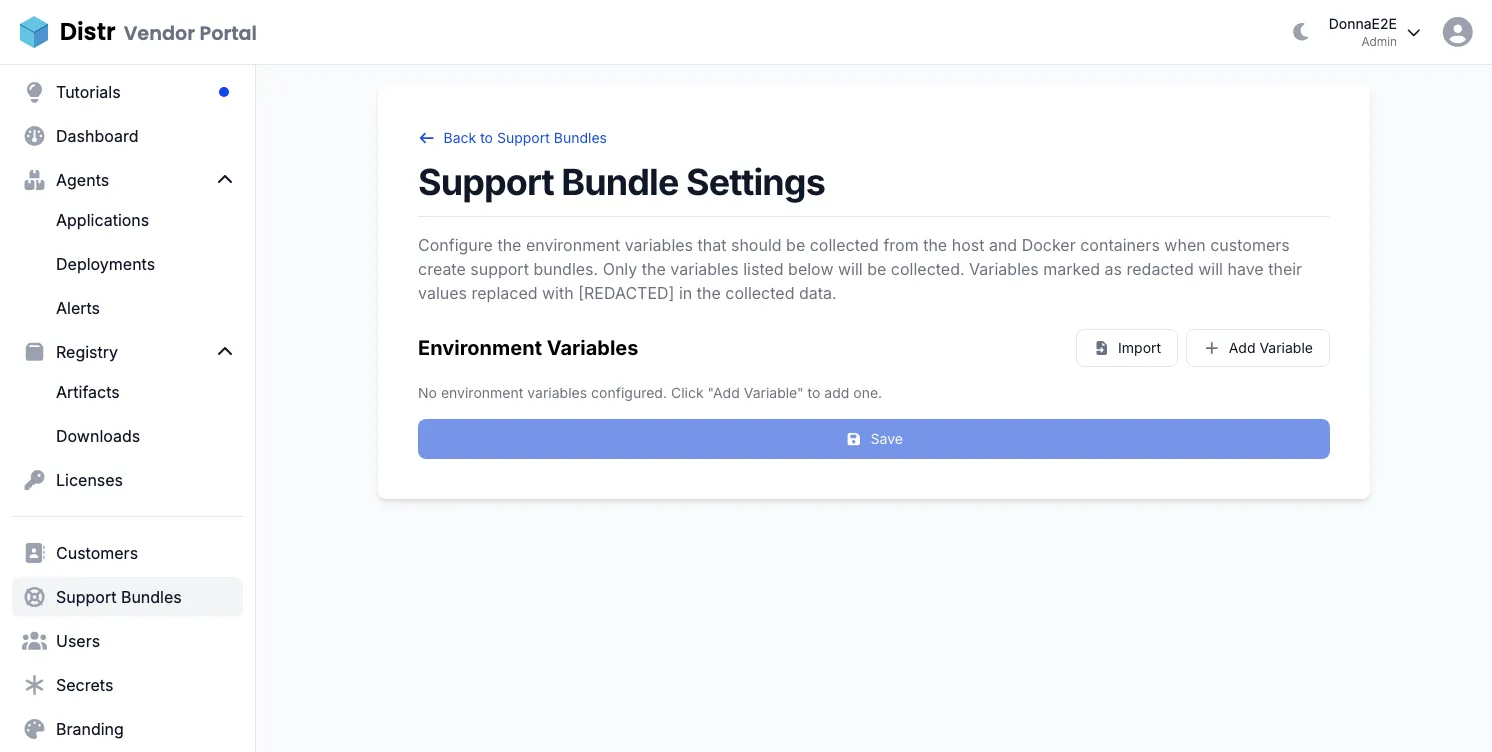Select the Support Bundles lifebuoy icon
The width and height of the screenshot is (1492, 752).
tap(34, 597)
